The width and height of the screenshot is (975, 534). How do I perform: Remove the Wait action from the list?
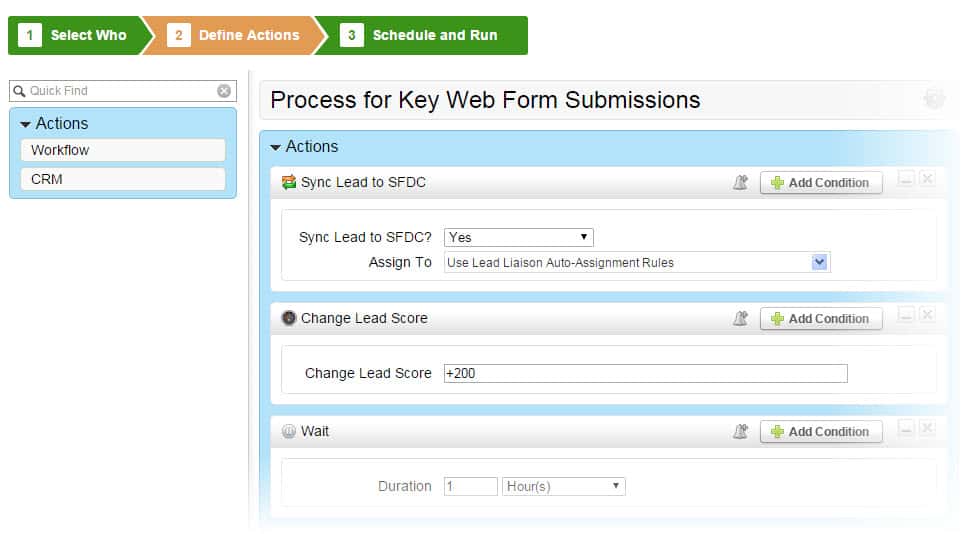927,428
